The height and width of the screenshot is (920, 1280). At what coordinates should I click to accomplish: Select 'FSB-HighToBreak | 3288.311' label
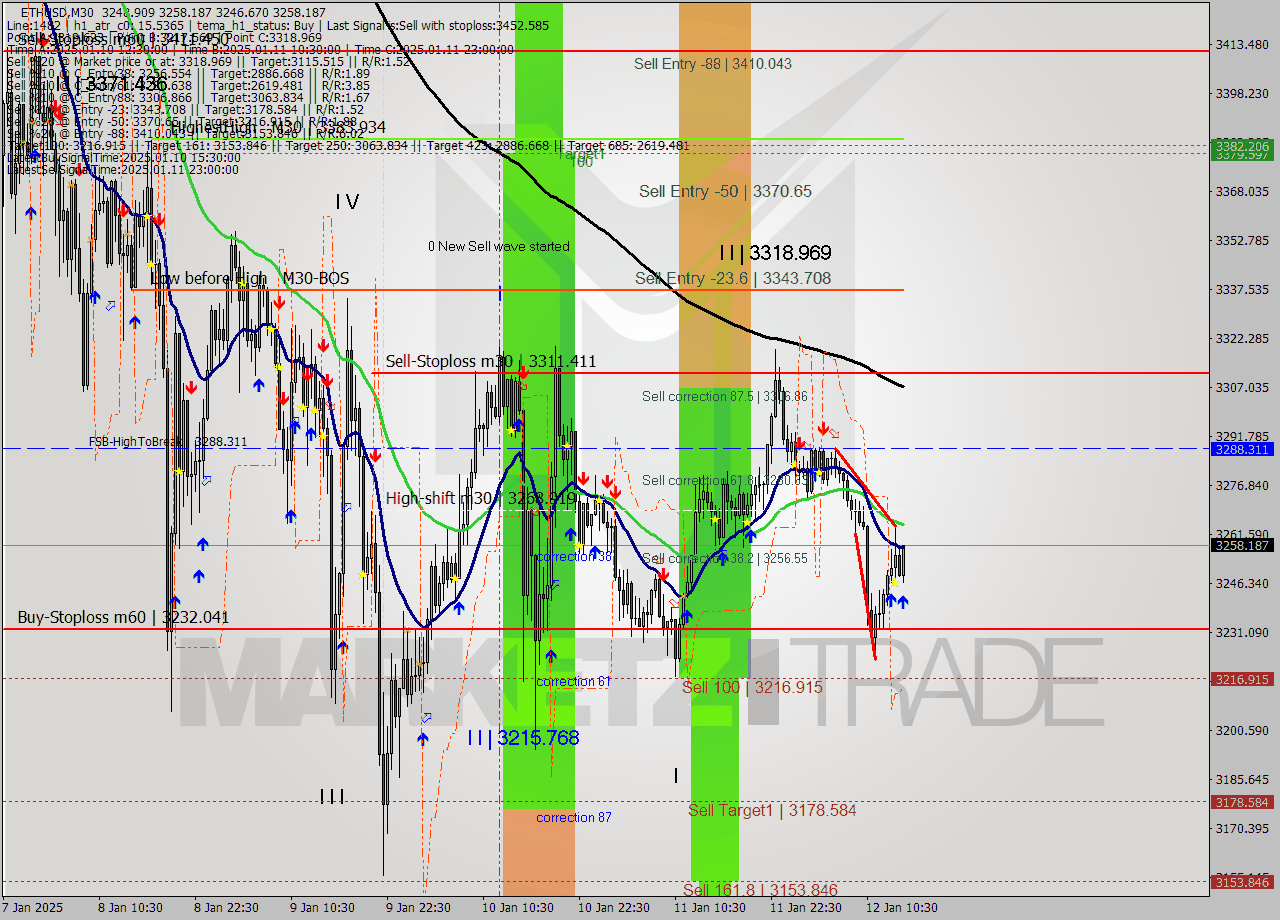(x=168, y=442)
